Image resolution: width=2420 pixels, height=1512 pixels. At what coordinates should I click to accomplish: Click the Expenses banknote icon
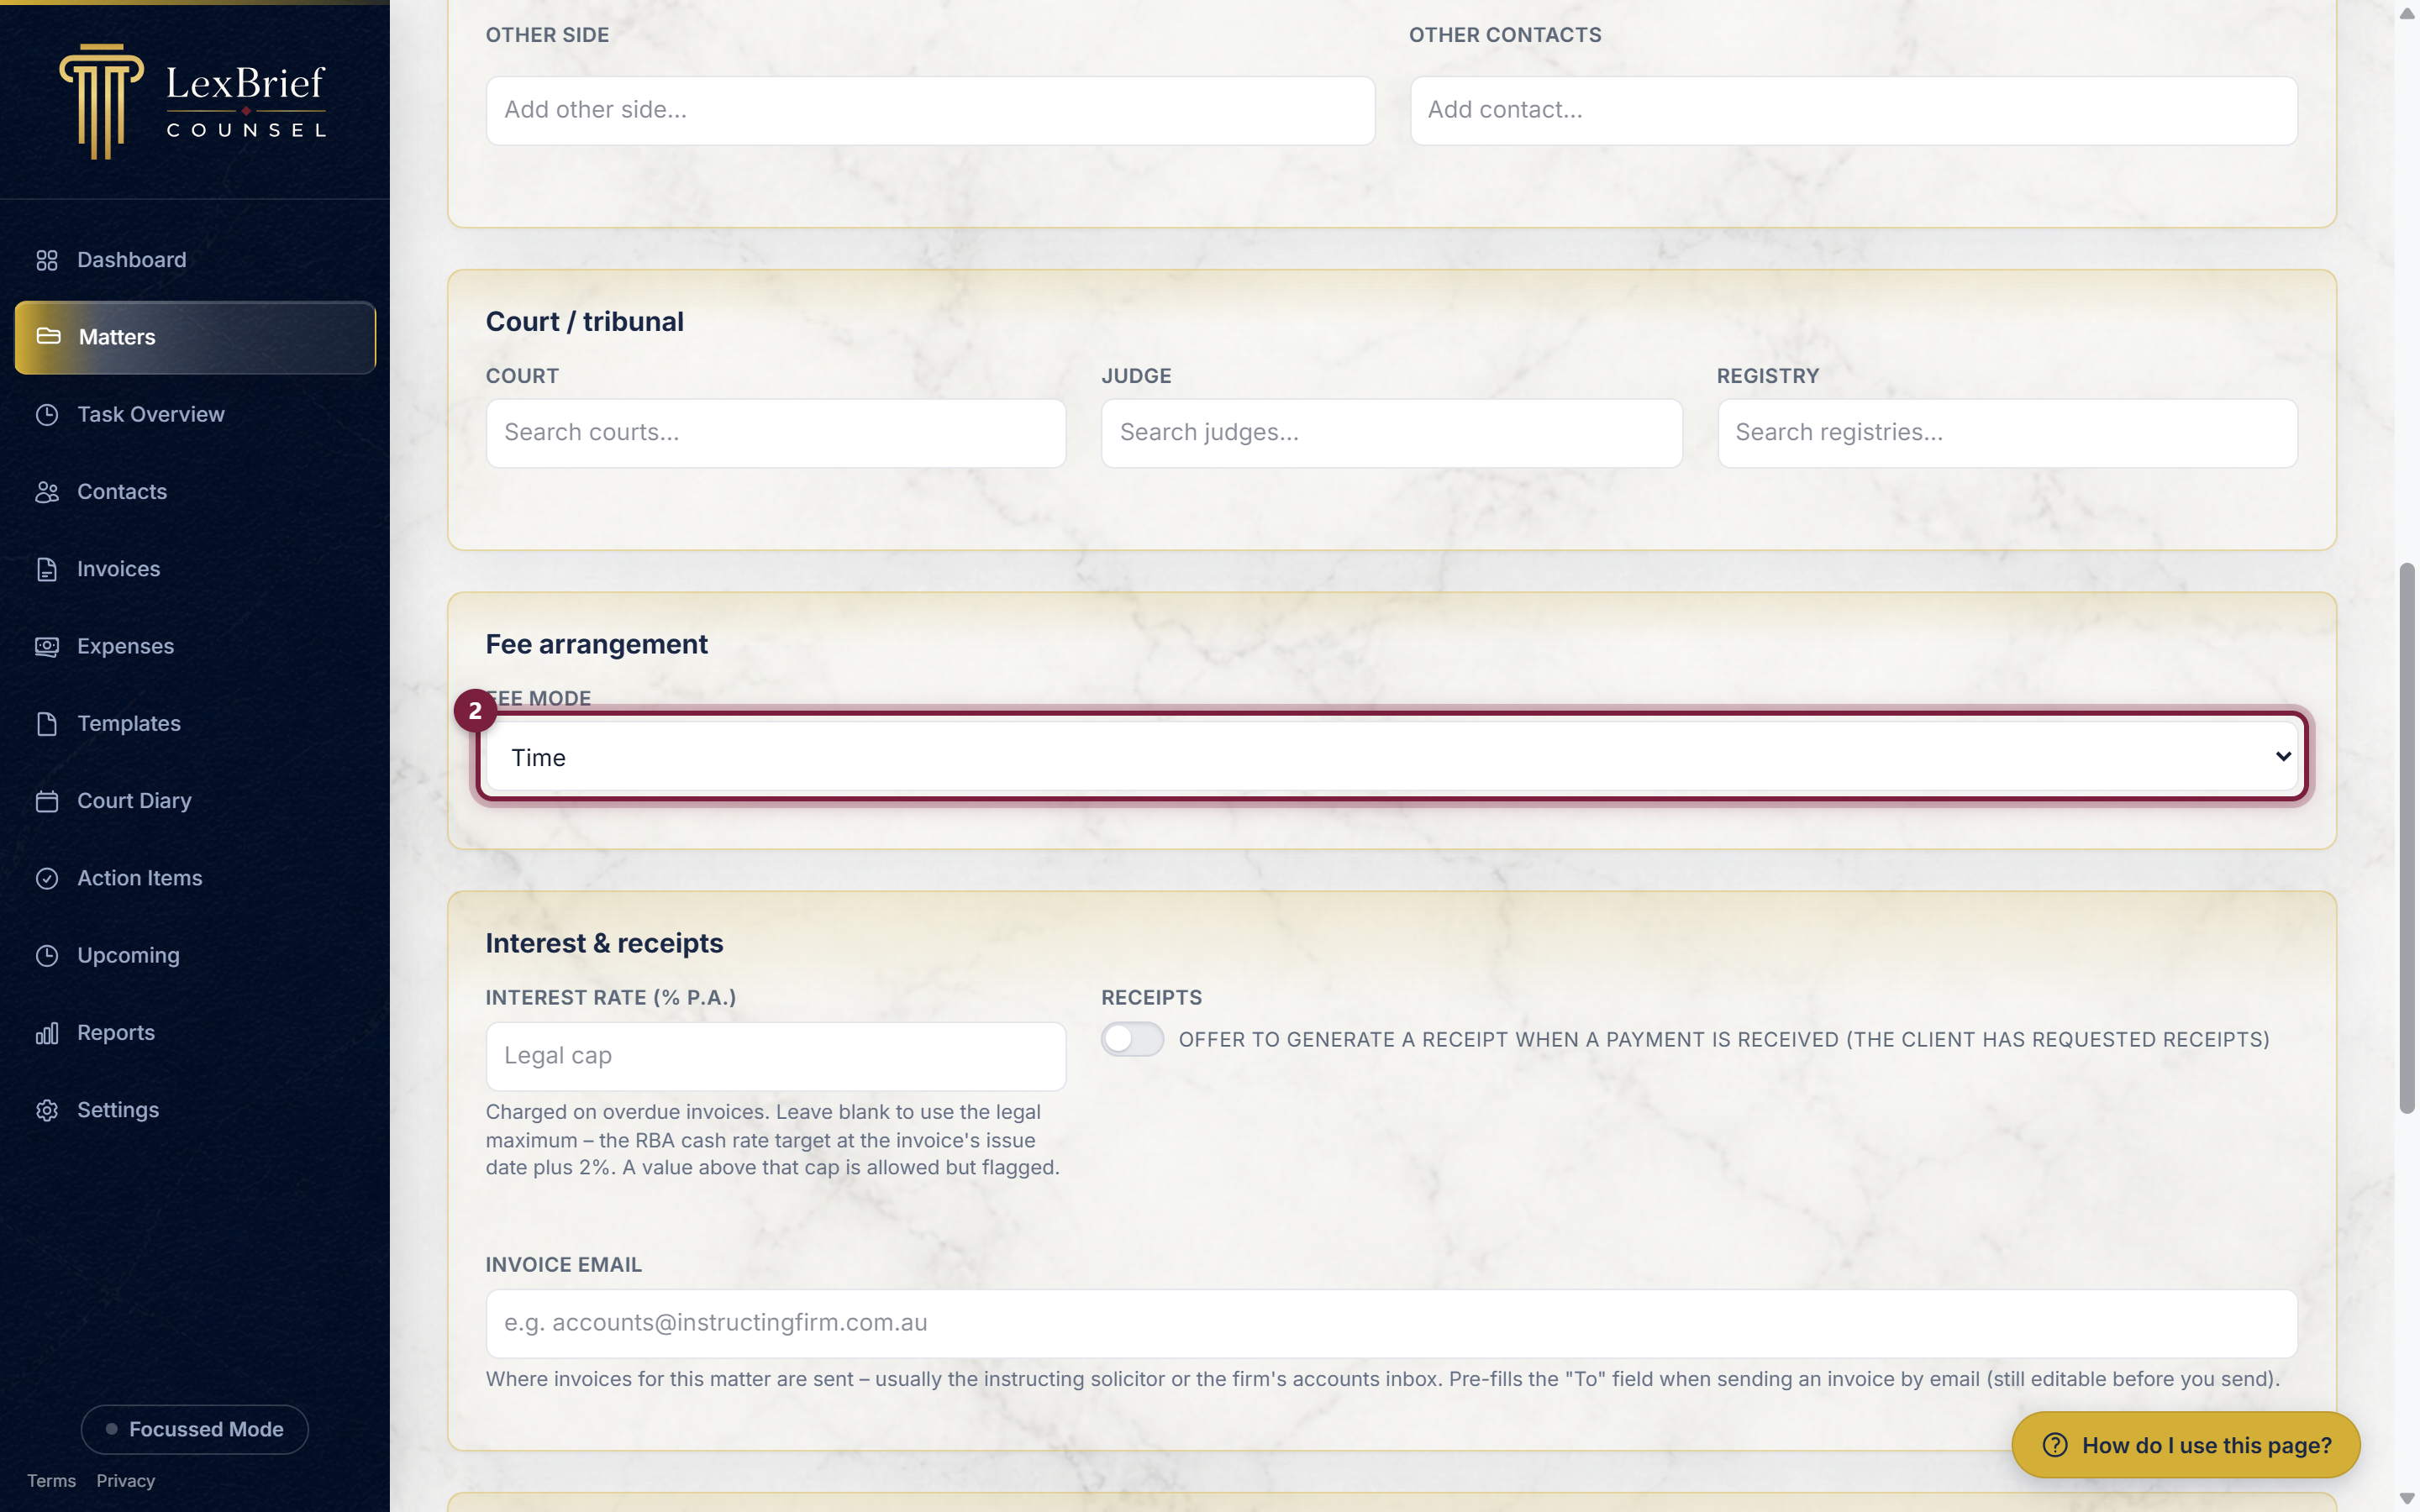pyautogui.click(x=47, y=647)
